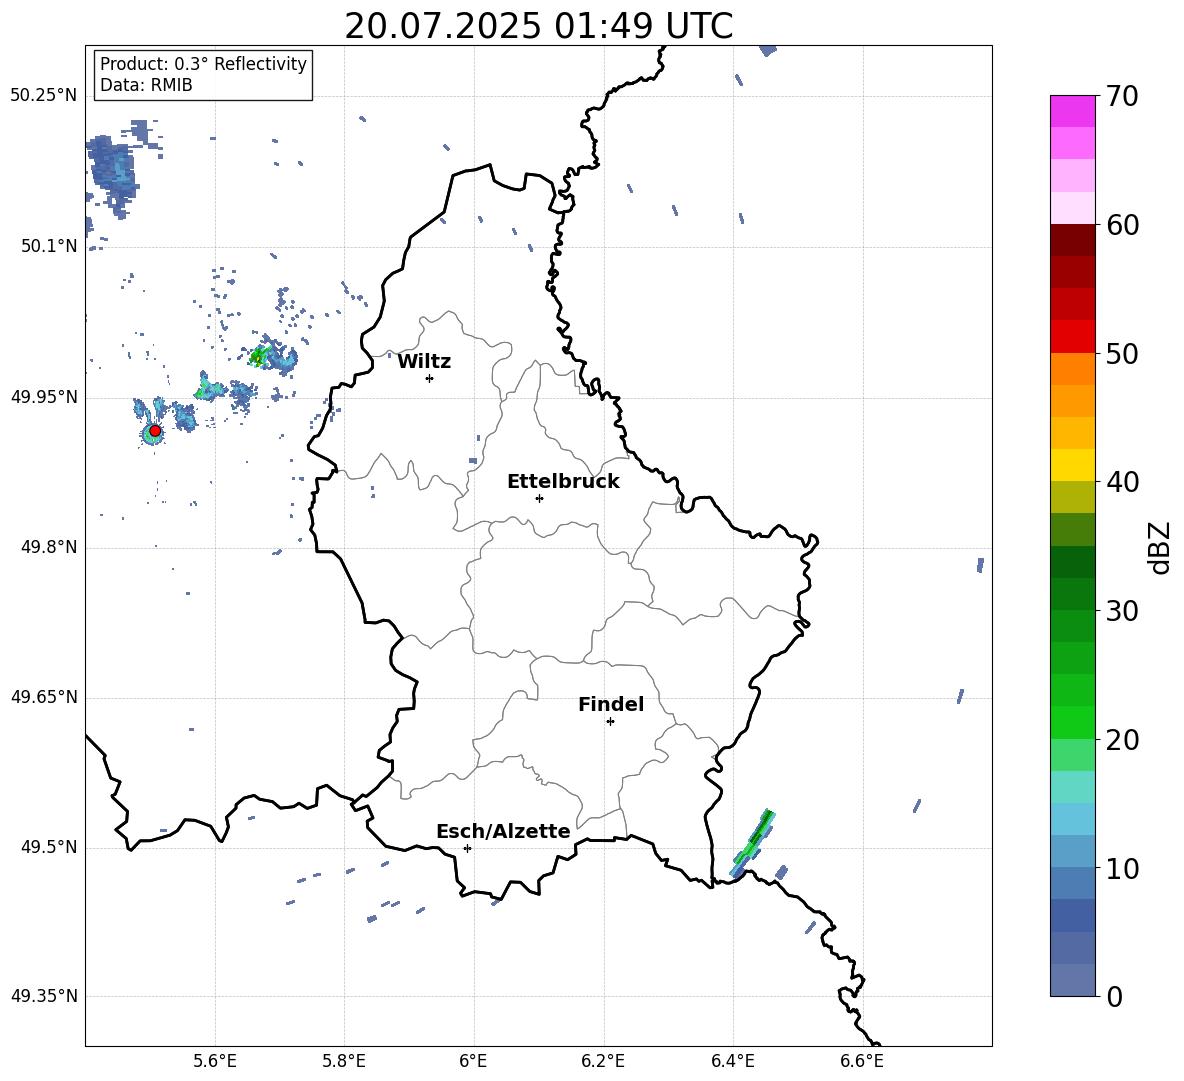
Task: Click the 60 label on the colorbar
Action: [1122, 225]
